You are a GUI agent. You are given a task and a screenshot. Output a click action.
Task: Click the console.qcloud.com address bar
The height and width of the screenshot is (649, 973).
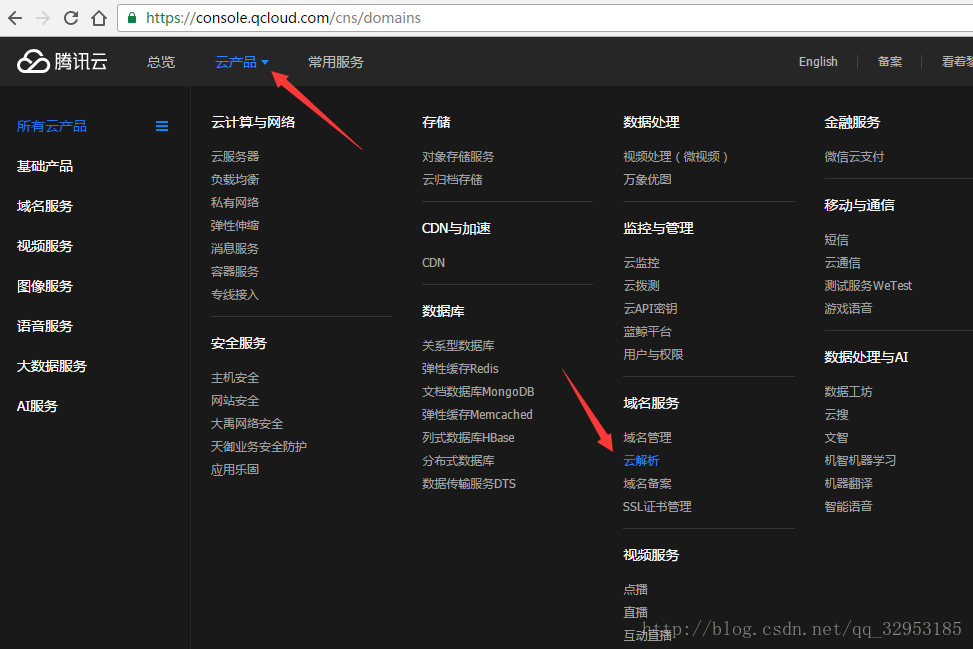[546, 18]
